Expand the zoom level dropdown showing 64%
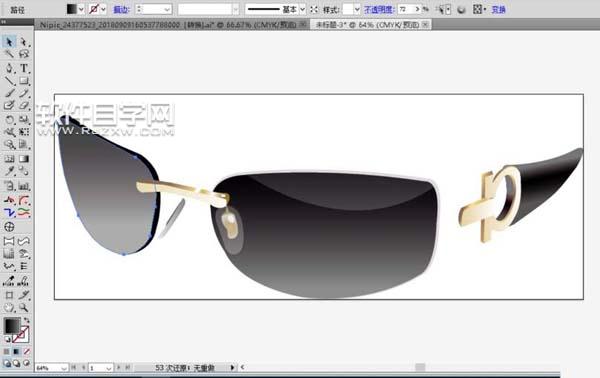Viewport: 600px width, 378px height. (x=64, y=368)
